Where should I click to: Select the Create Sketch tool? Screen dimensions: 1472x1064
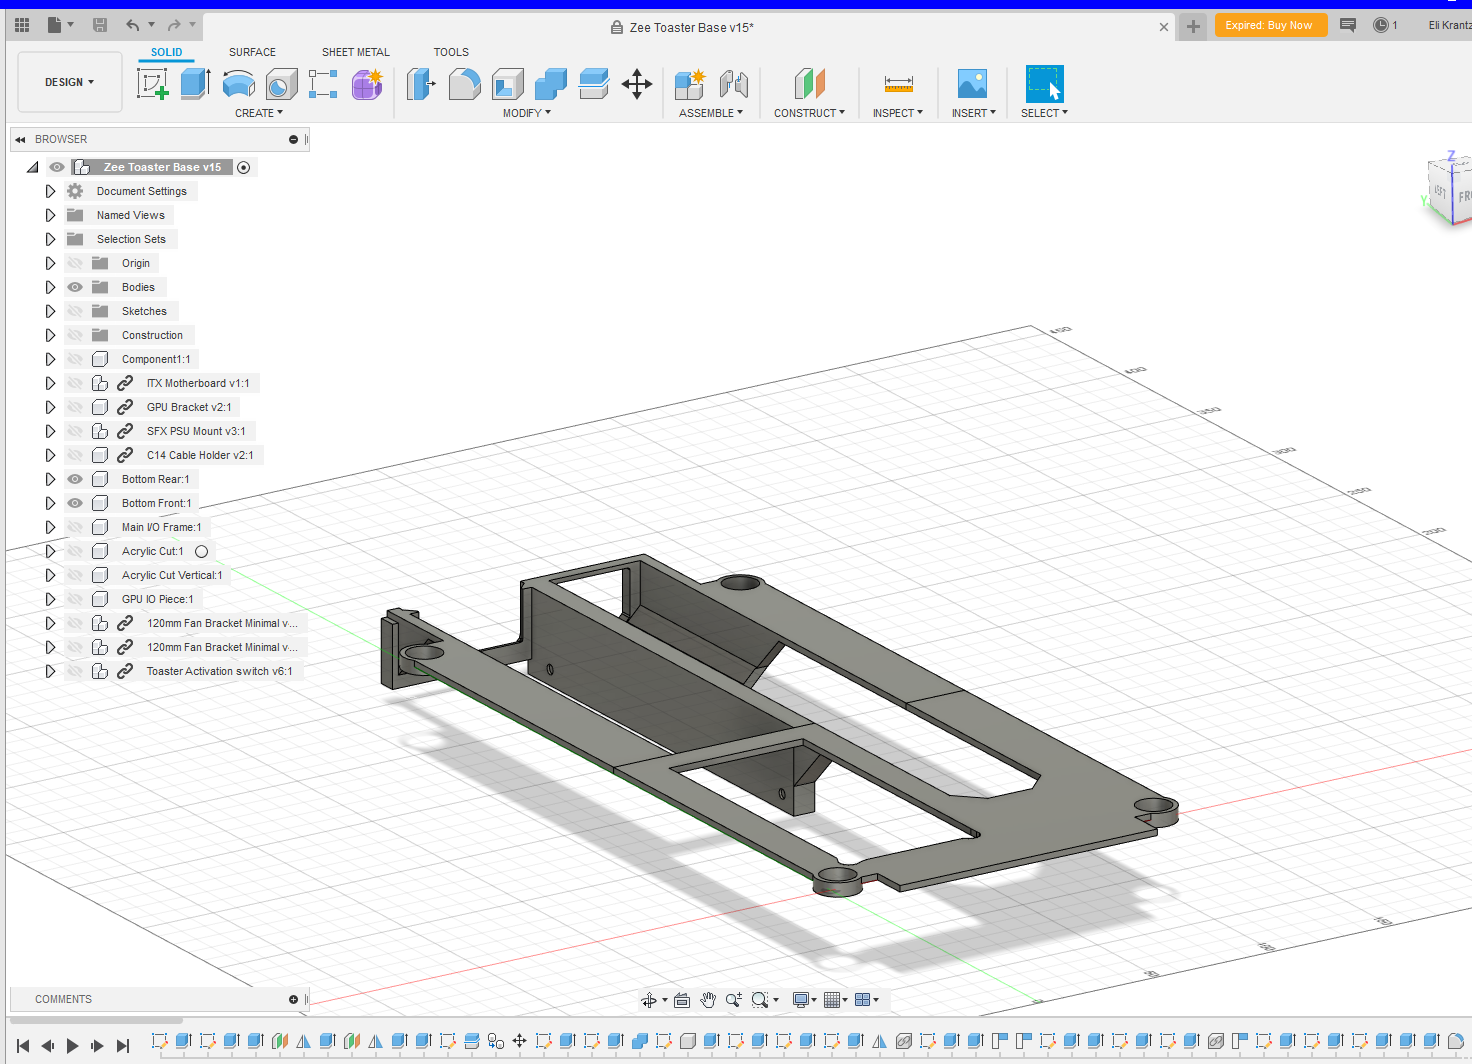152,84
